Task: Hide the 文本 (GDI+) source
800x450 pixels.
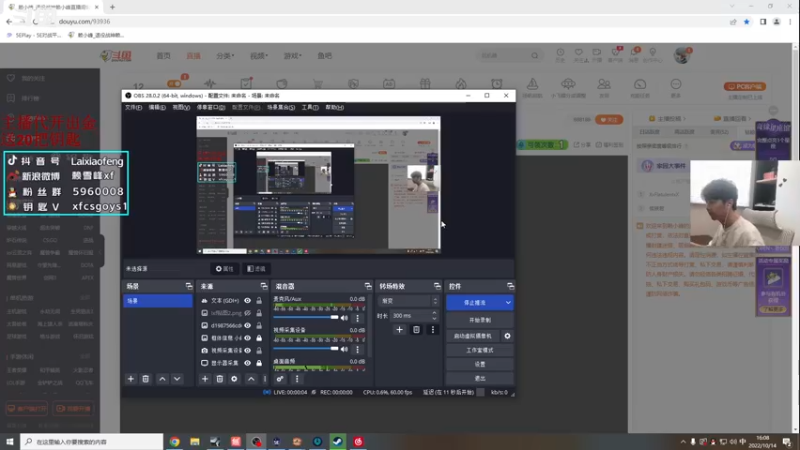Action: pyautogui.click(x=247, y=301)
